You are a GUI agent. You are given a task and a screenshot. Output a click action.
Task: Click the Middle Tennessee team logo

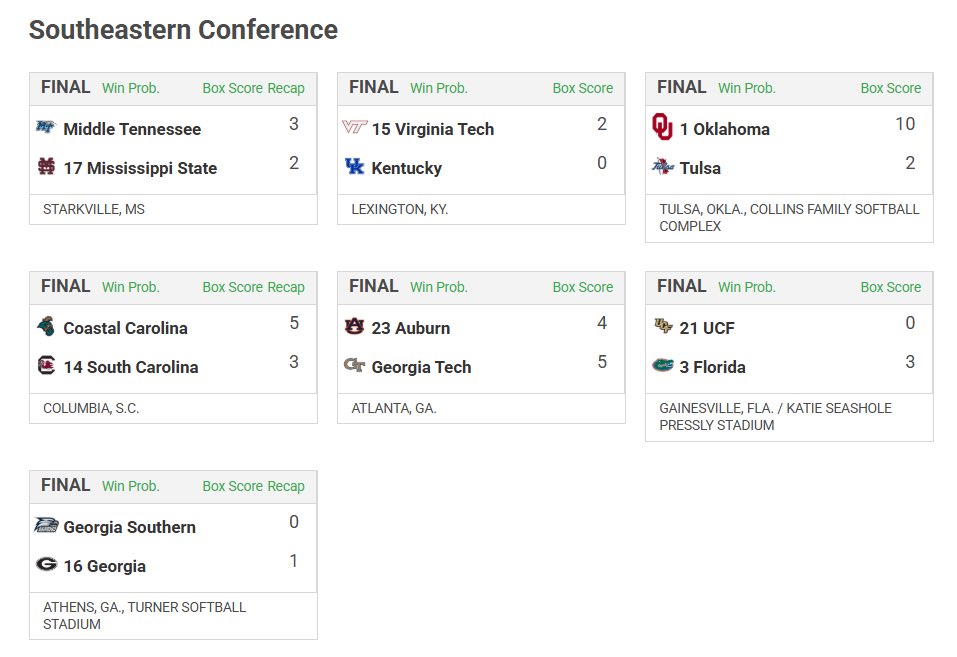tap(46, 127)
